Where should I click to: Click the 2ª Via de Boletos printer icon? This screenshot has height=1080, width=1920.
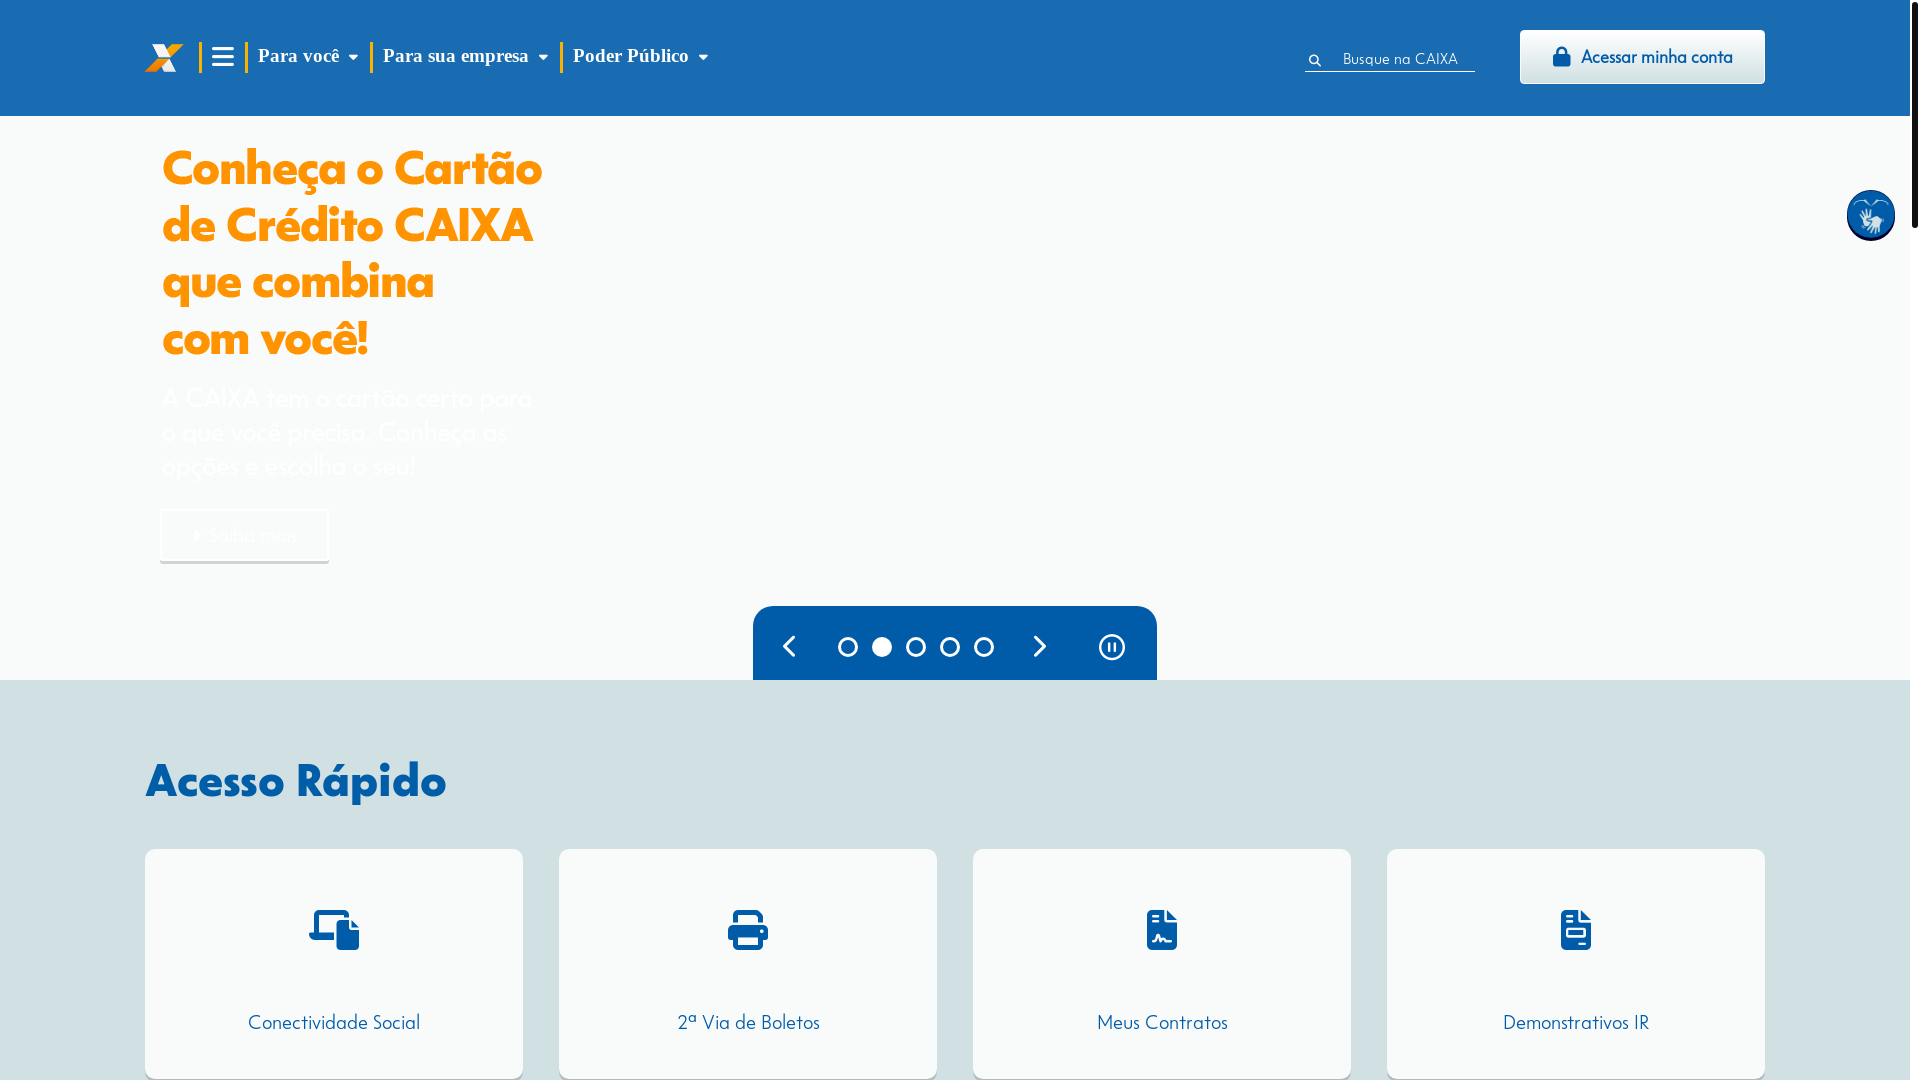click(x=748, y=930)
